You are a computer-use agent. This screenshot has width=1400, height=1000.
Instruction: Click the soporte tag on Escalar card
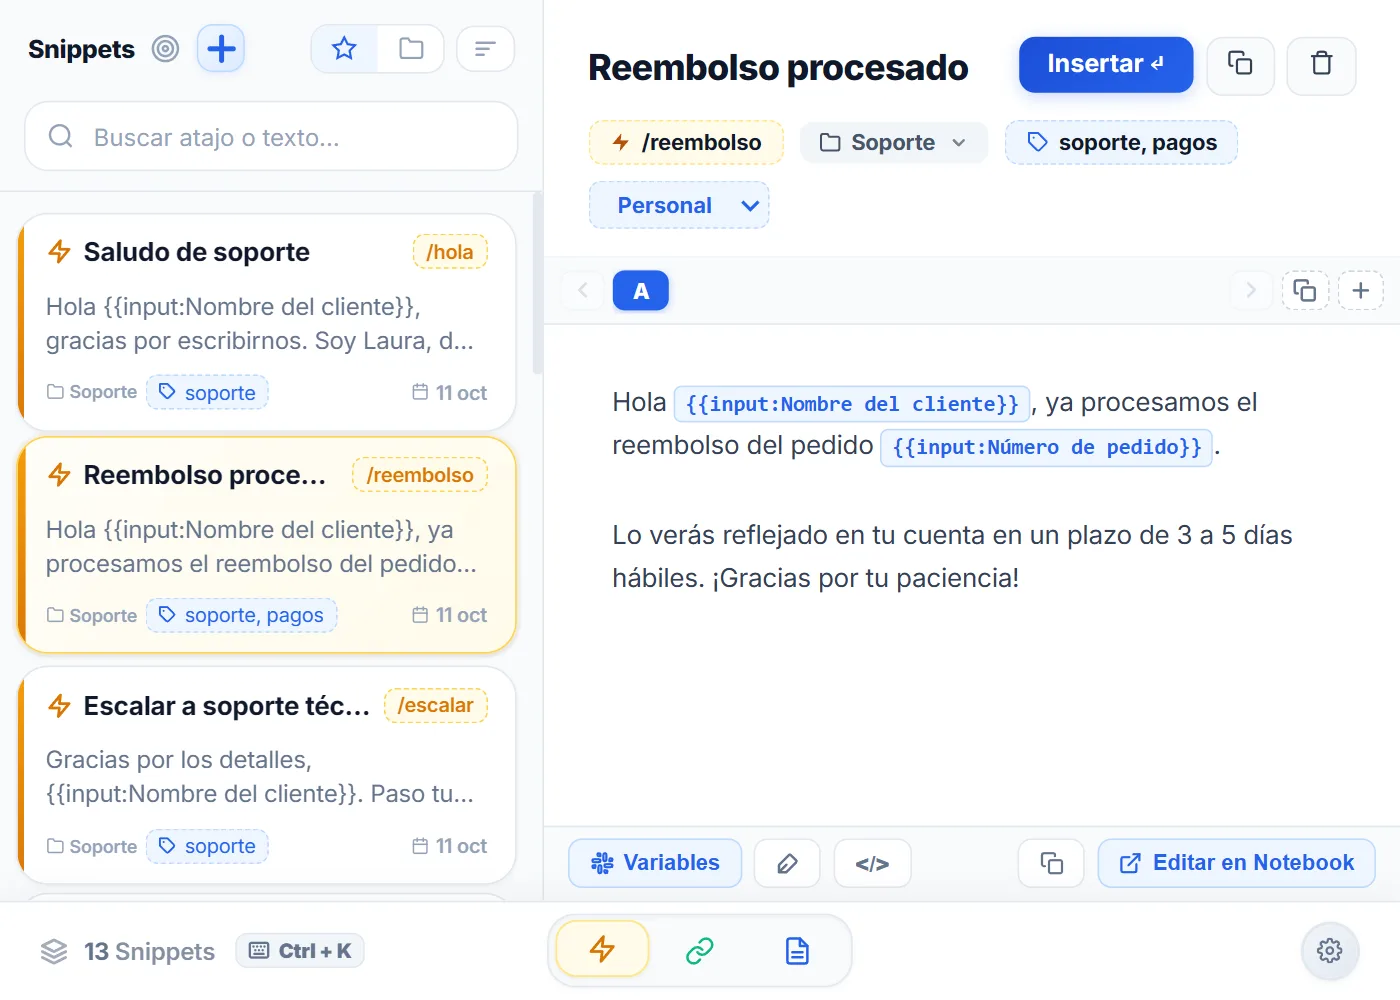[x=207, y=846]
